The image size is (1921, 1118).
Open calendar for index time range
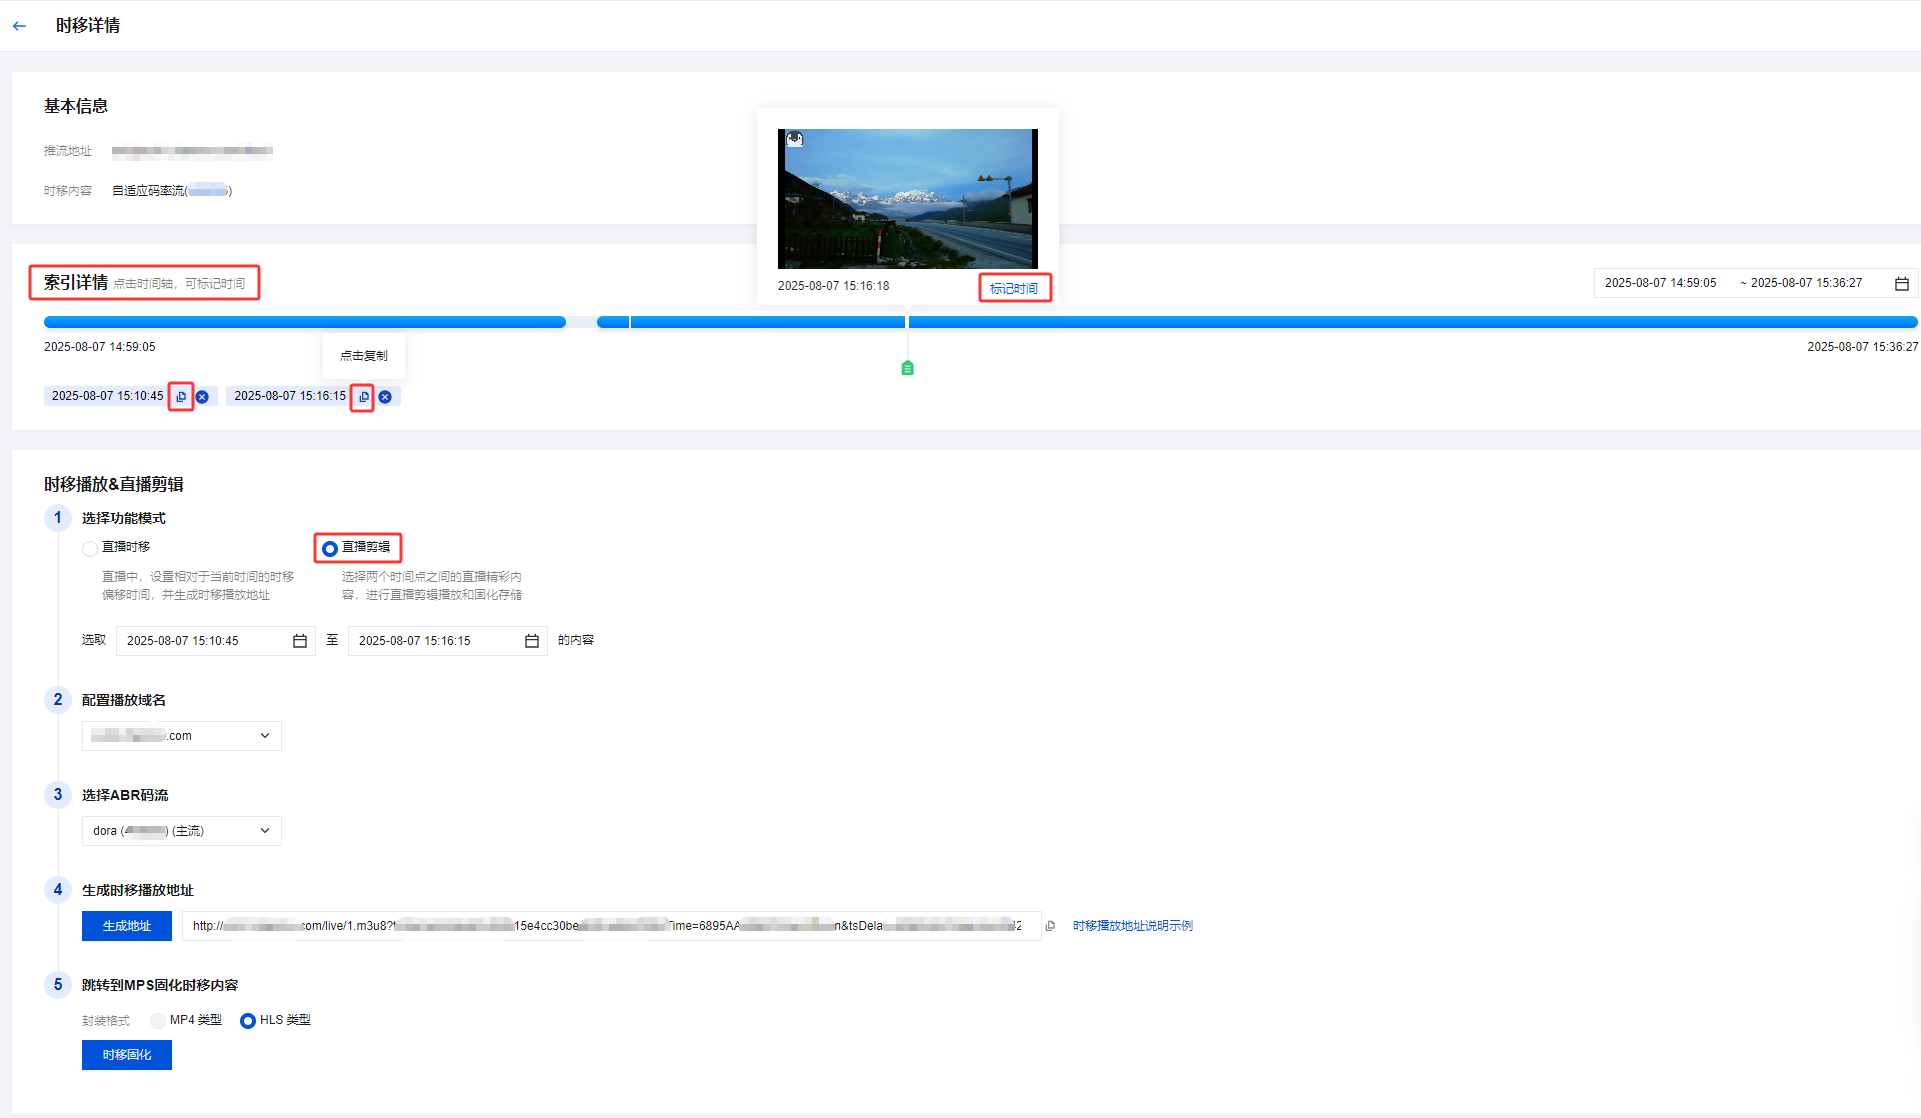[x=1901, y=284]
